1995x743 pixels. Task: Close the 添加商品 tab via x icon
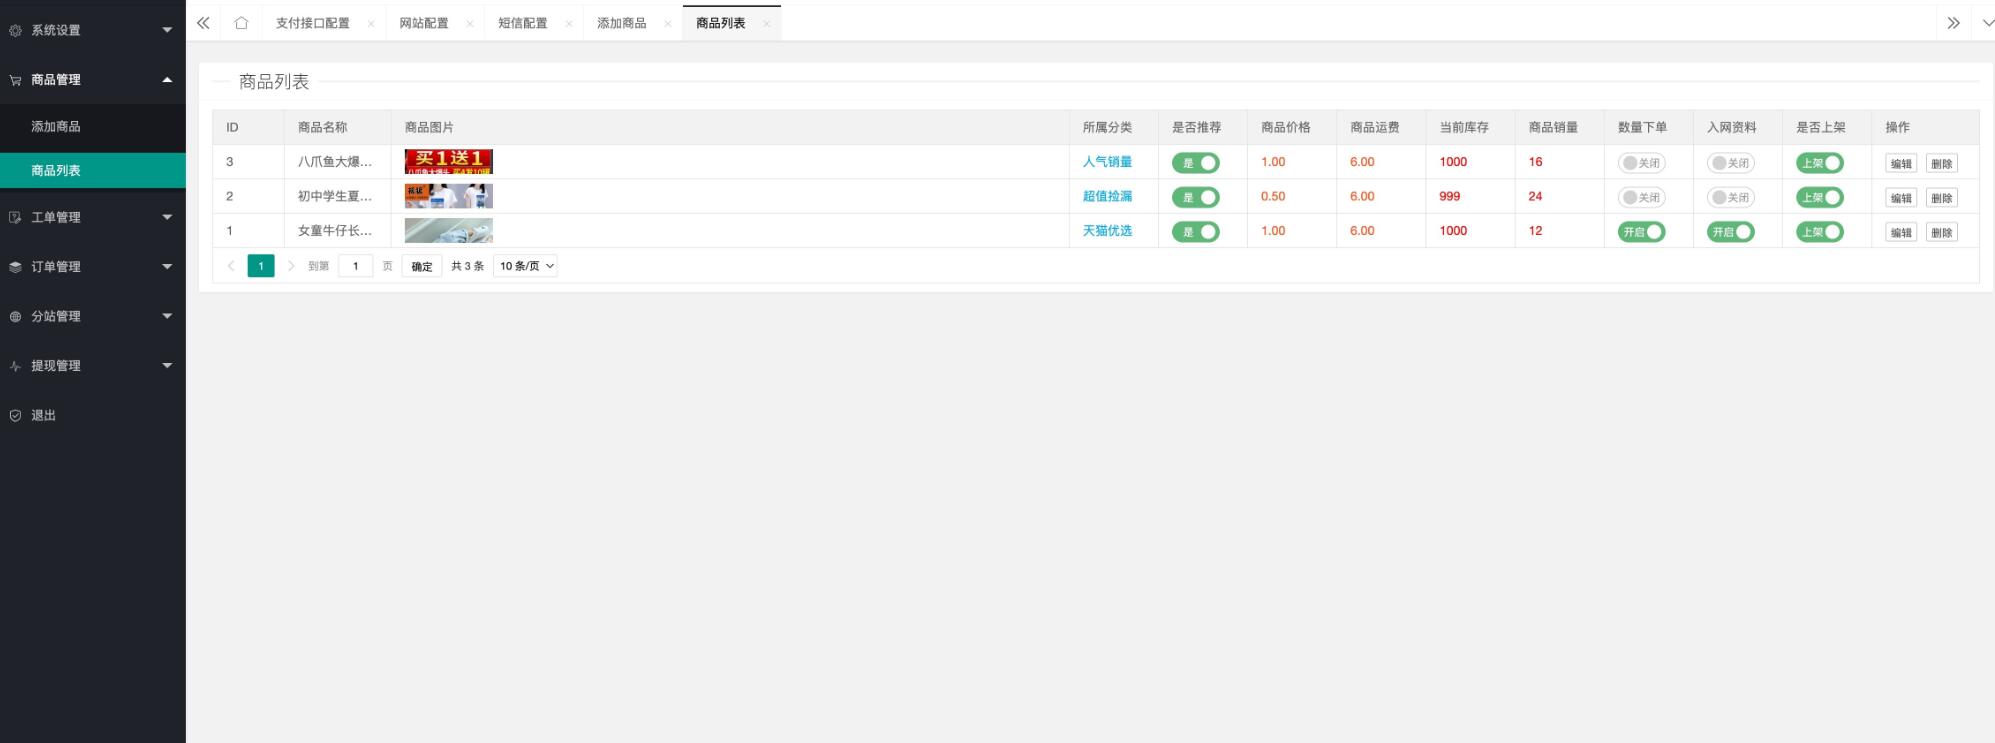(x=668, y=24)
